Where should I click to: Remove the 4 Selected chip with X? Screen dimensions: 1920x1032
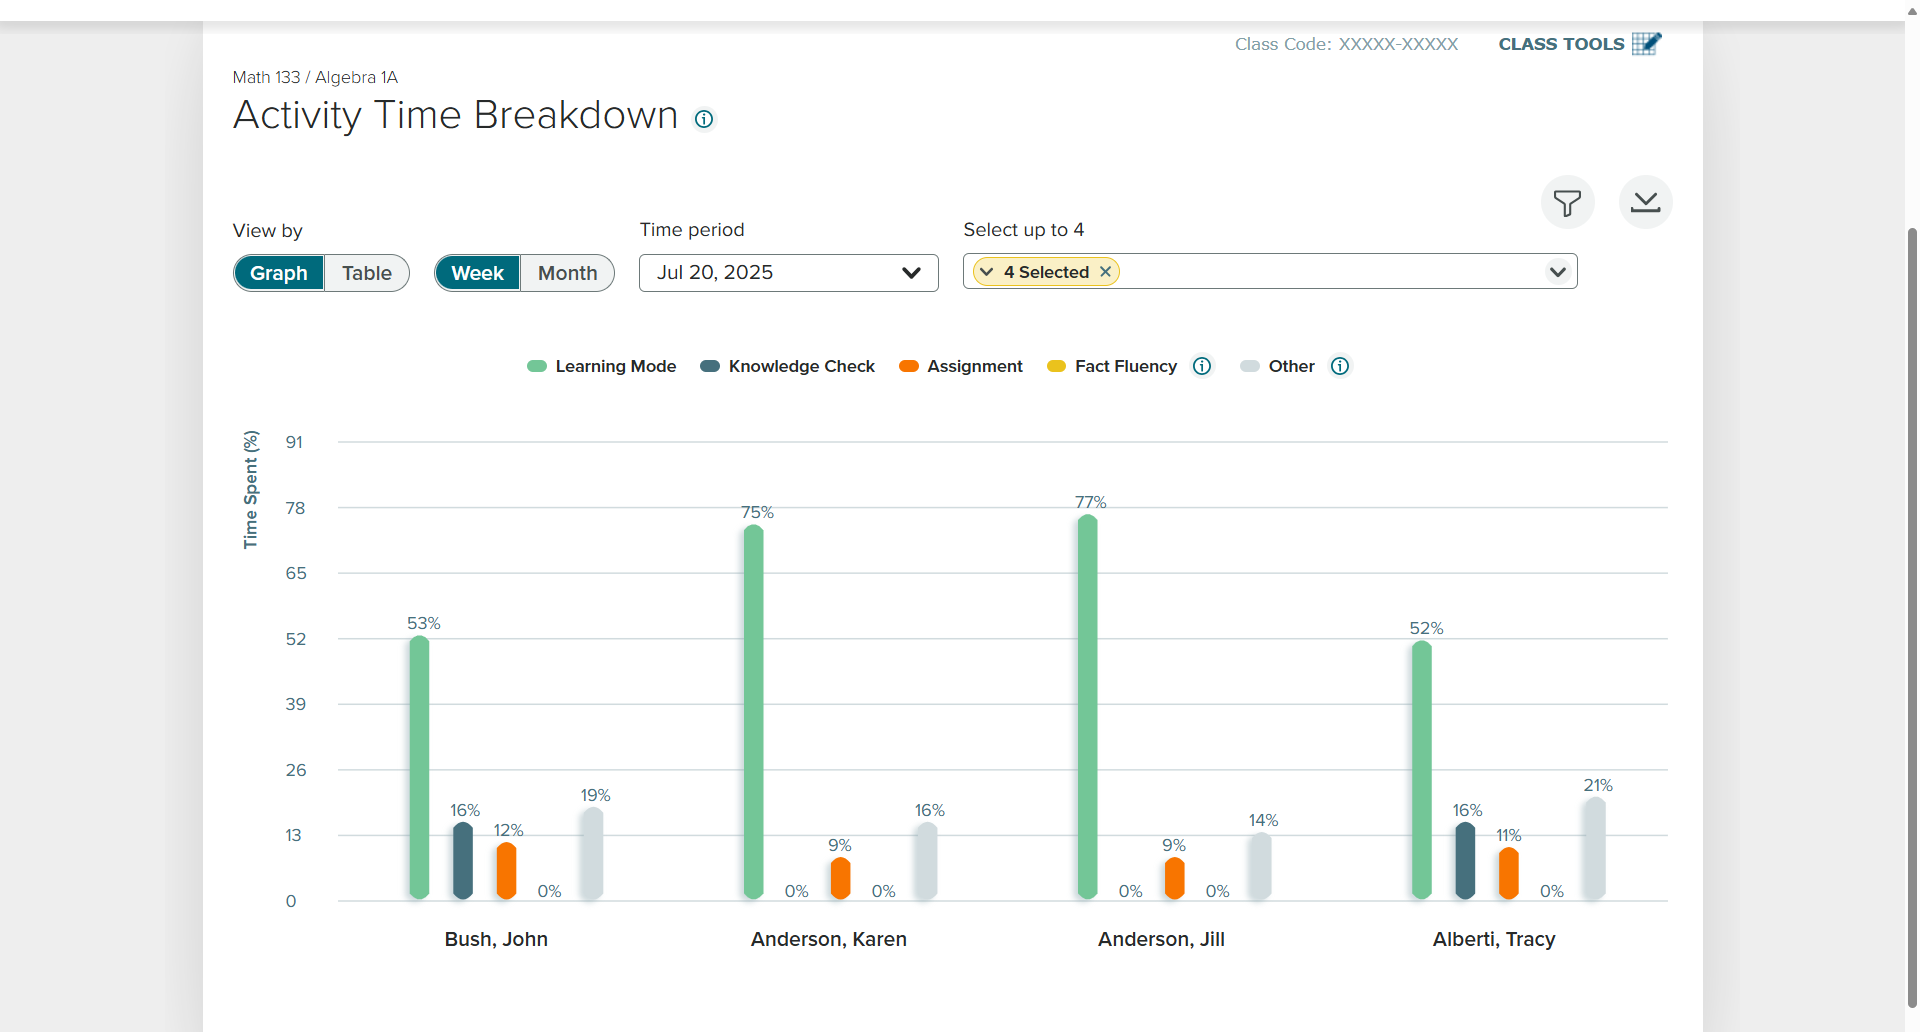click(x=1105, y=272)
